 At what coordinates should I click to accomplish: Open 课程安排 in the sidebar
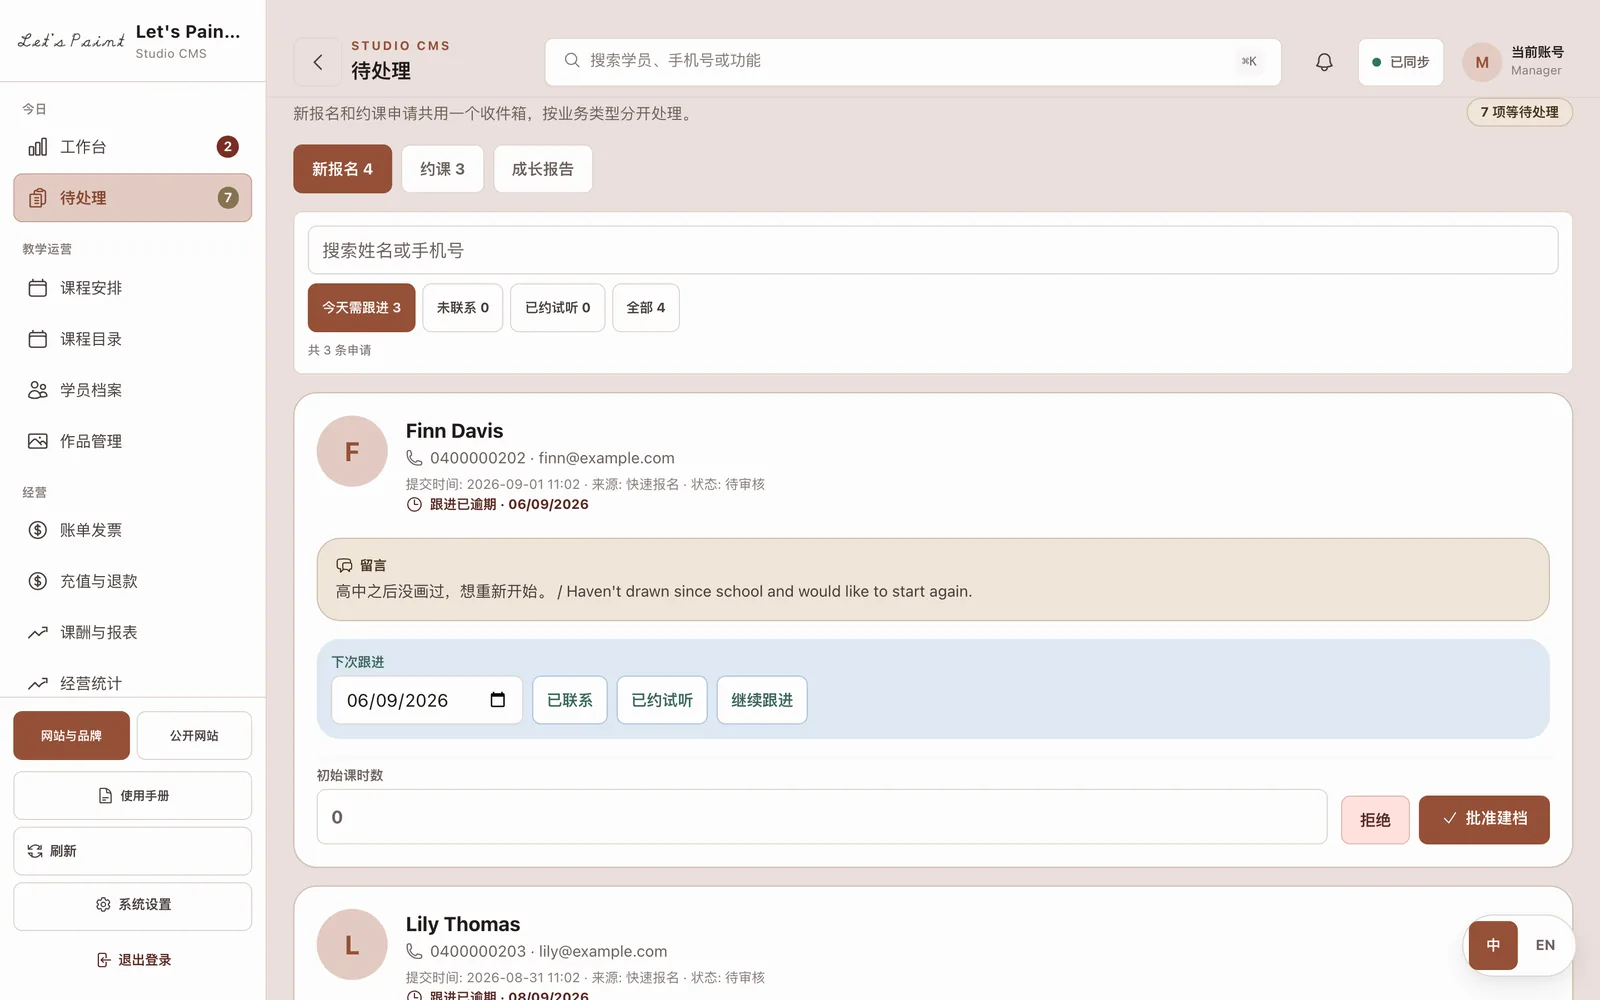132,288
